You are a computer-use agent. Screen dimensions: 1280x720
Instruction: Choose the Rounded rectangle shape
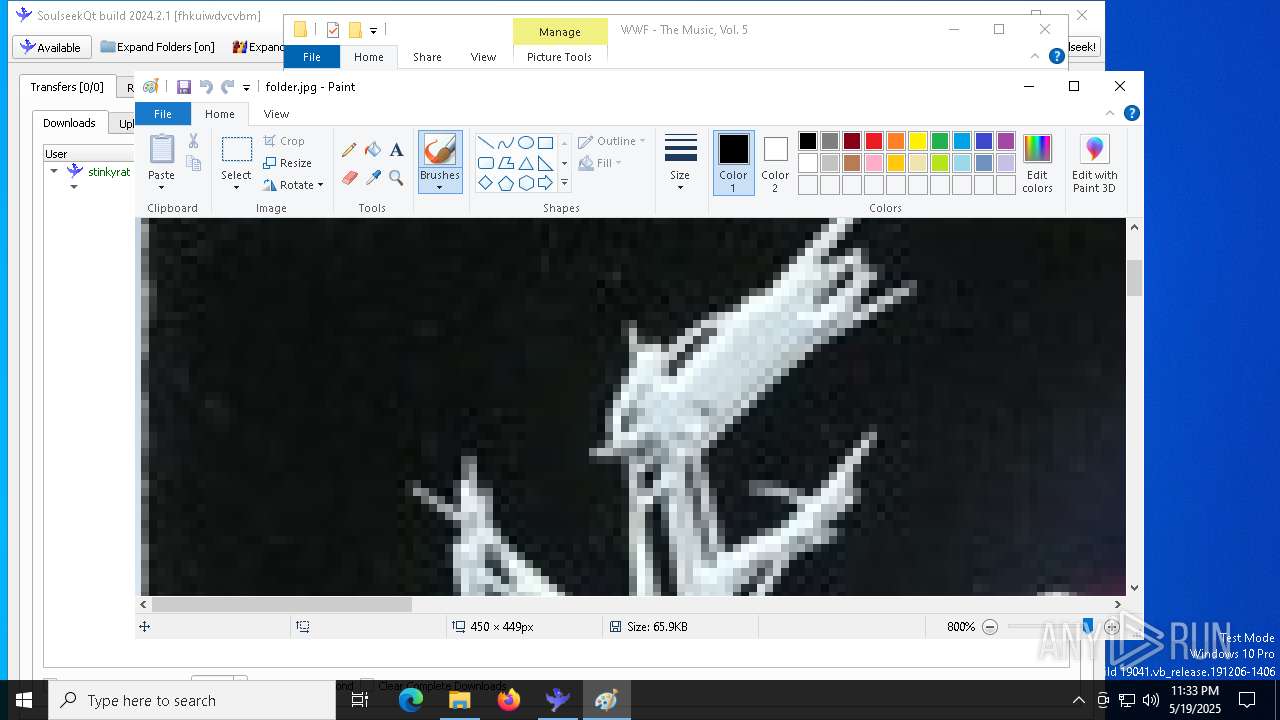coord(485,163)
